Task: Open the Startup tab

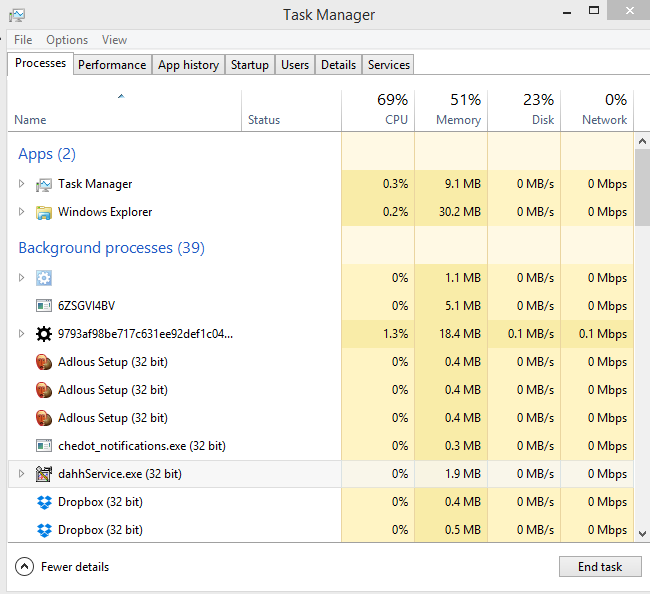Action: tap(249, 64)
